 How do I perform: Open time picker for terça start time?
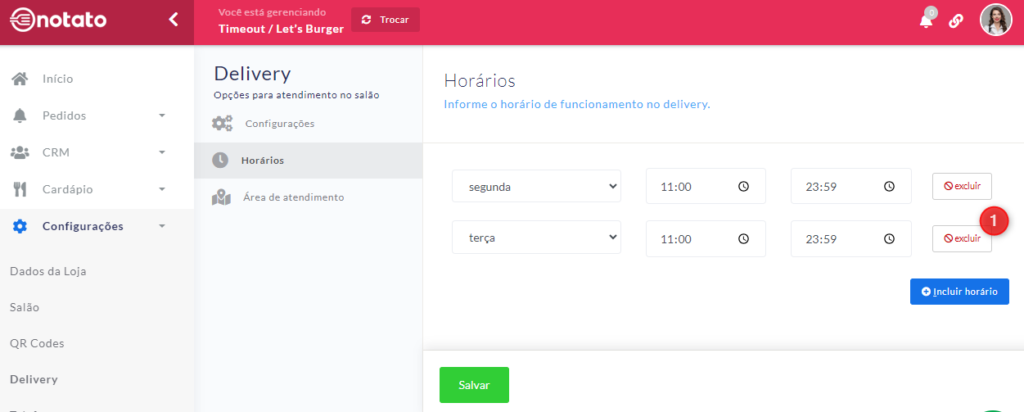coord(743,239)
